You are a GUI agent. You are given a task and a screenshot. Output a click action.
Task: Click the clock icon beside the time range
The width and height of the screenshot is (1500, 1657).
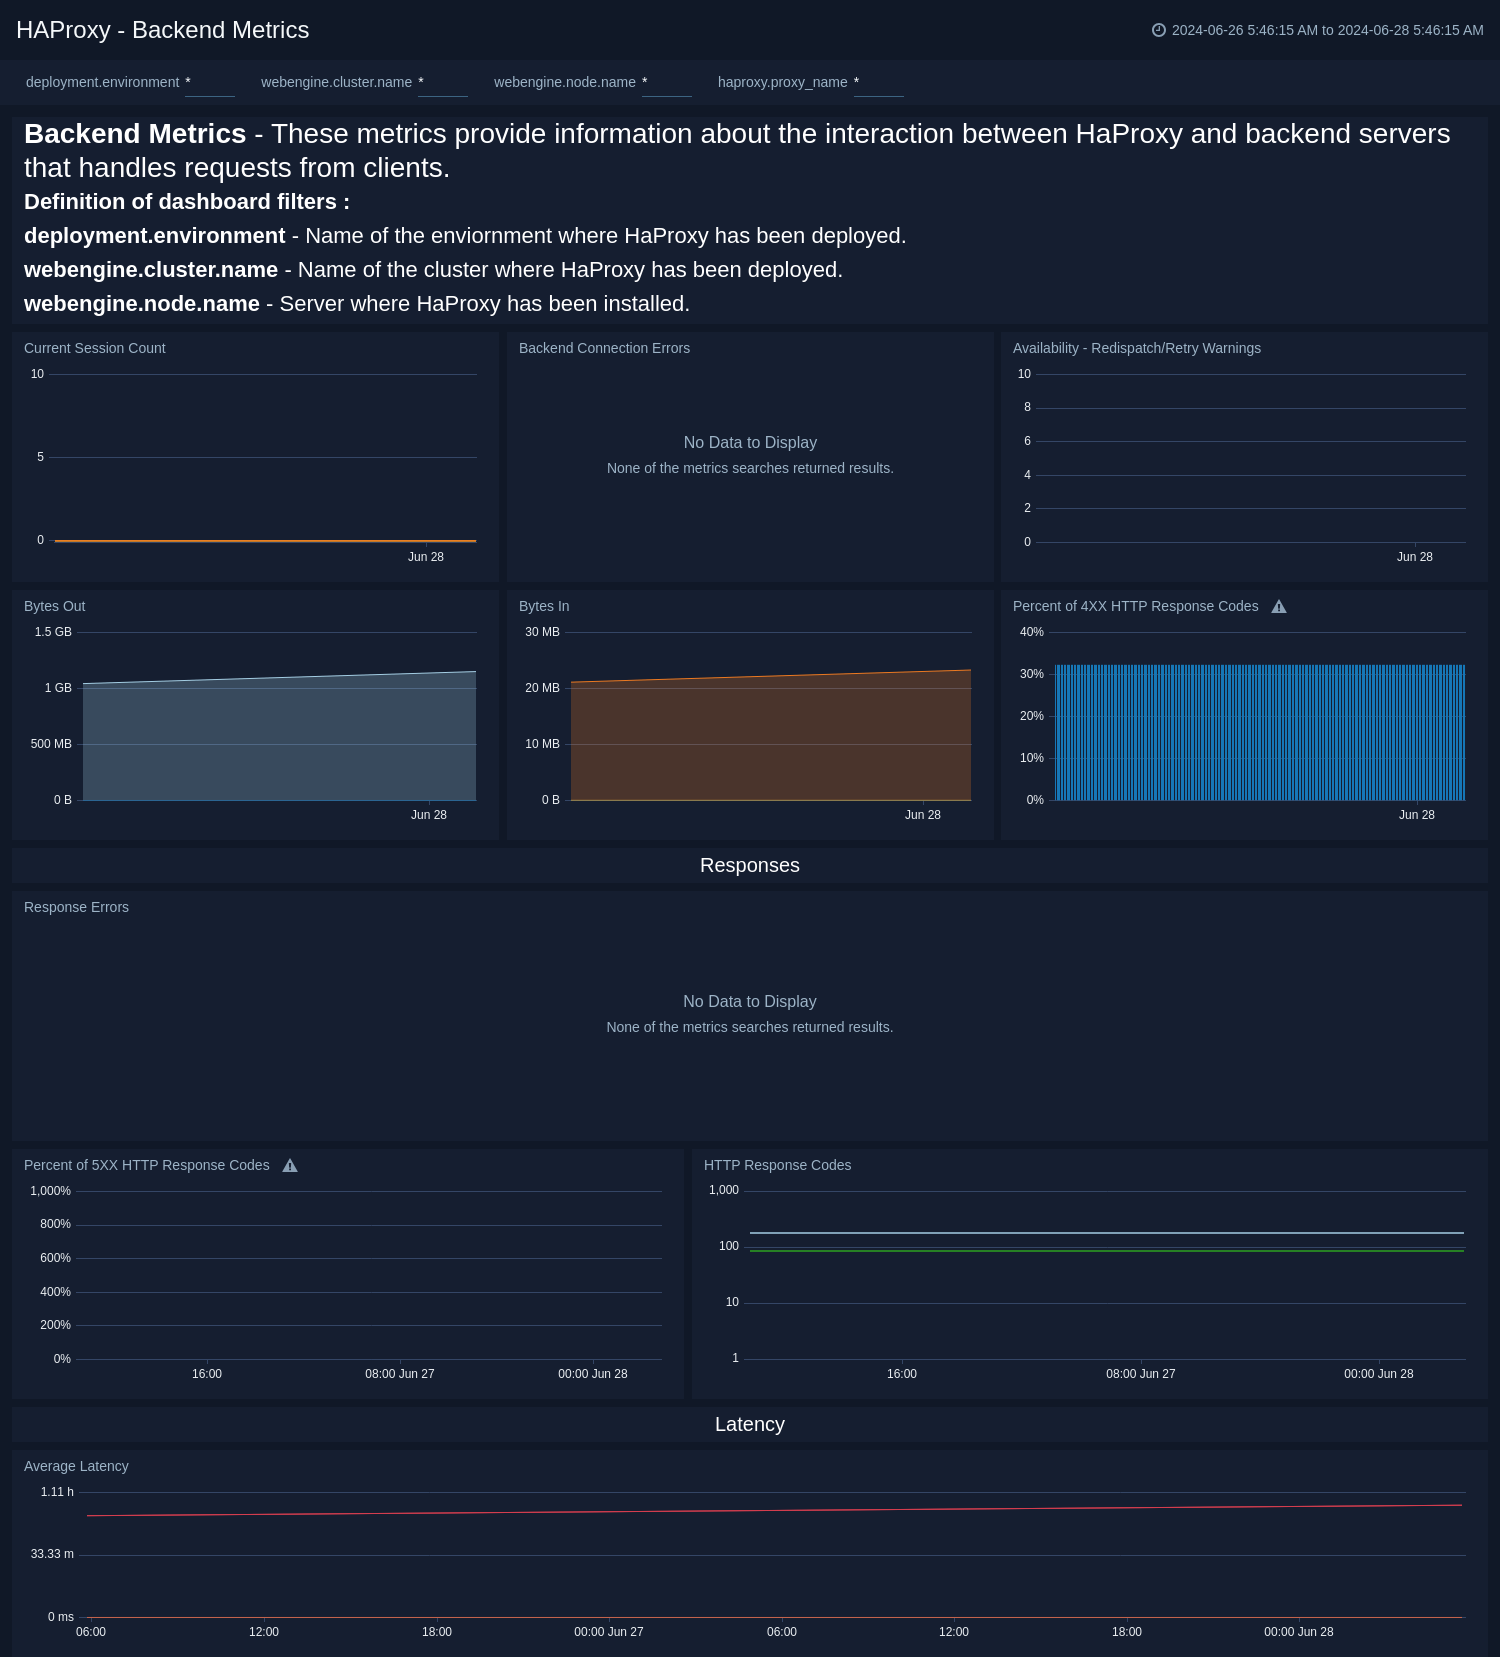(1159, 30)
